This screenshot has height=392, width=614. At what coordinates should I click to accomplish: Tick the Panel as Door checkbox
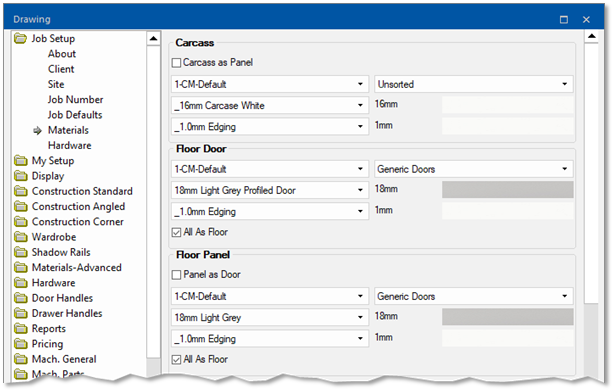[x=177, y=275]
